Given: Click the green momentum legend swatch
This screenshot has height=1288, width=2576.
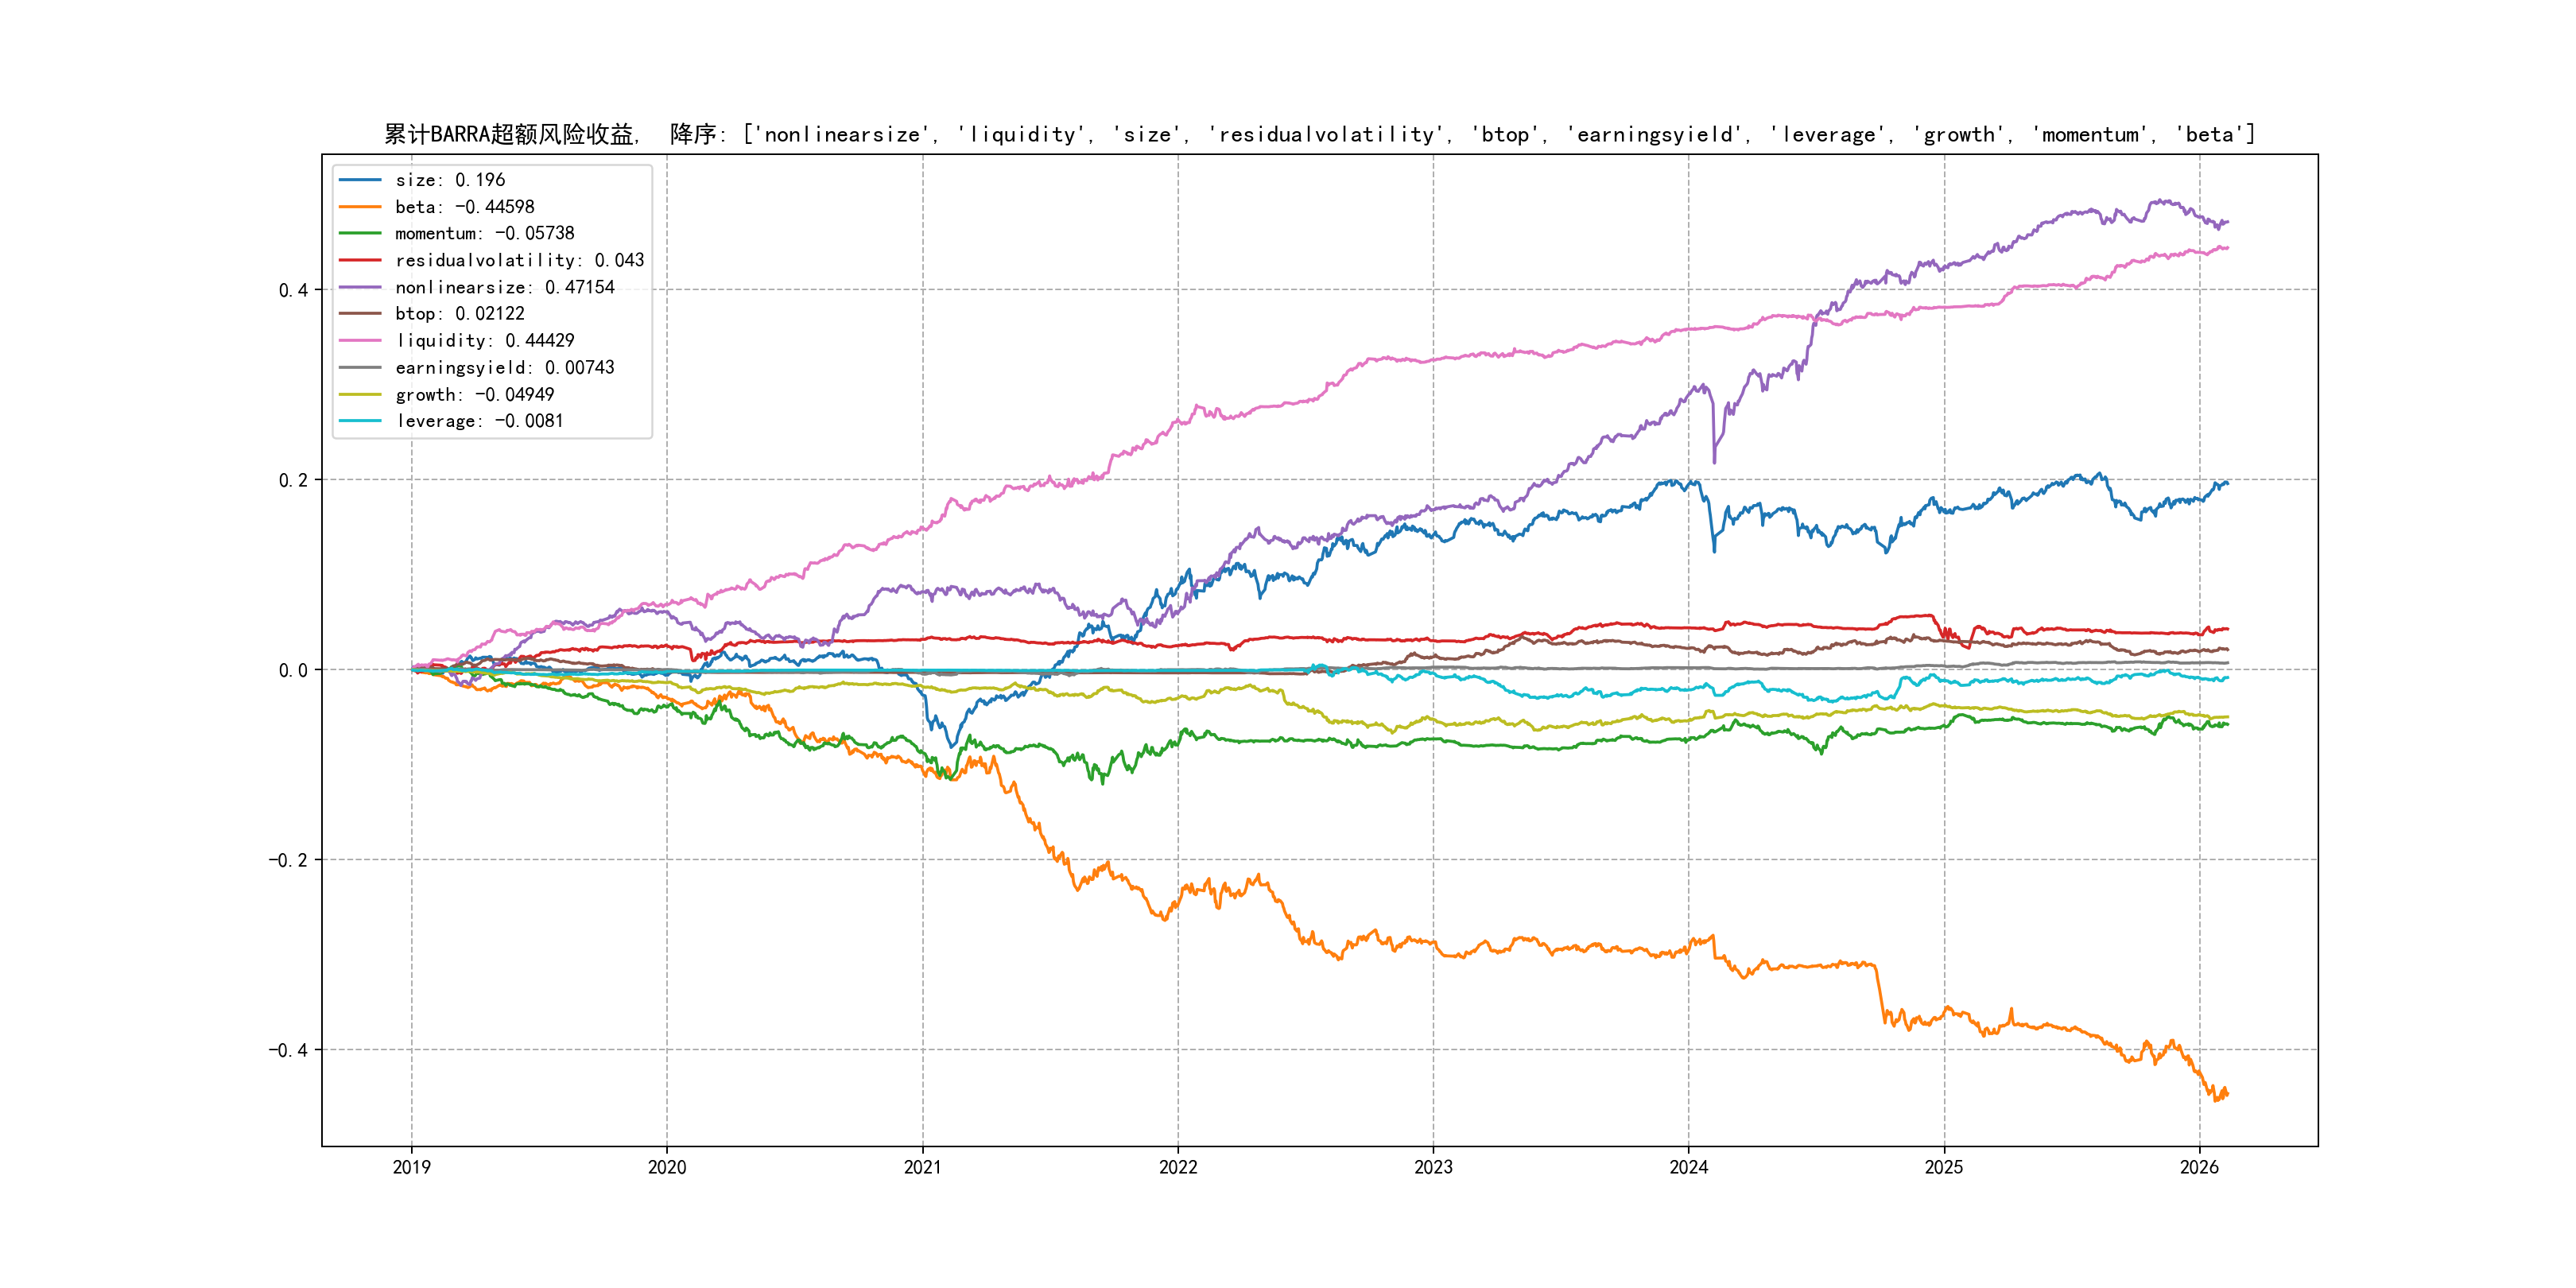Looking at the screenshot, I should click(360, 233).
